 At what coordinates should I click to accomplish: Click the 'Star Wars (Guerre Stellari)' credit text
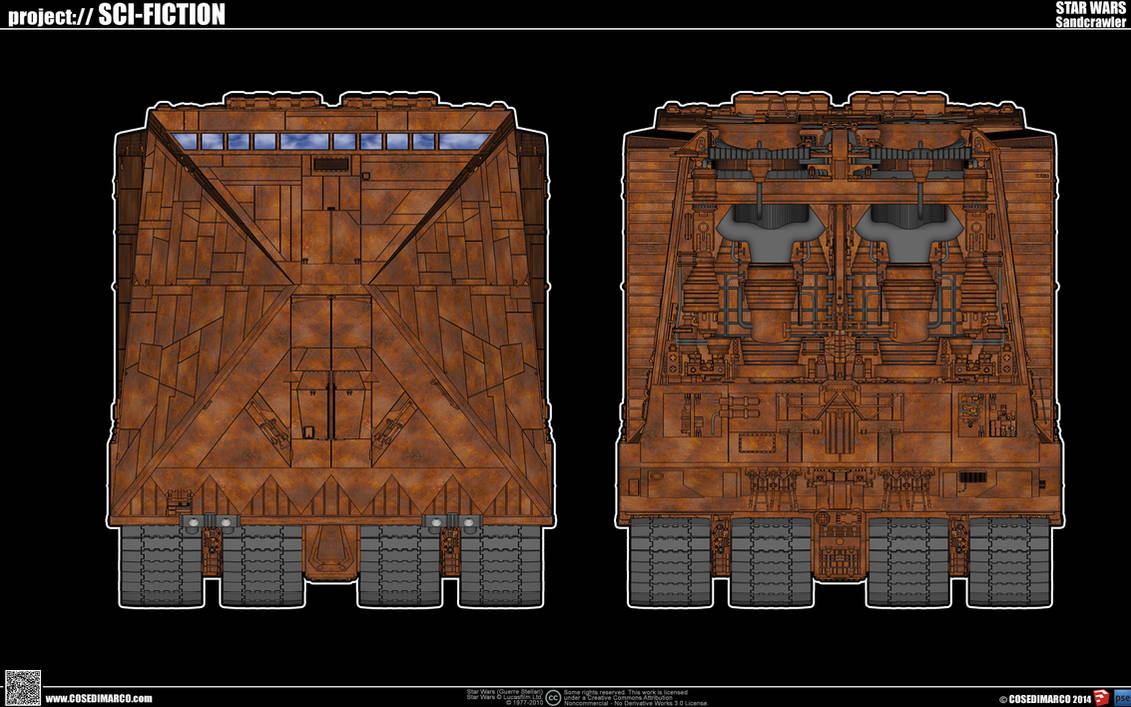tap(504, 697)
